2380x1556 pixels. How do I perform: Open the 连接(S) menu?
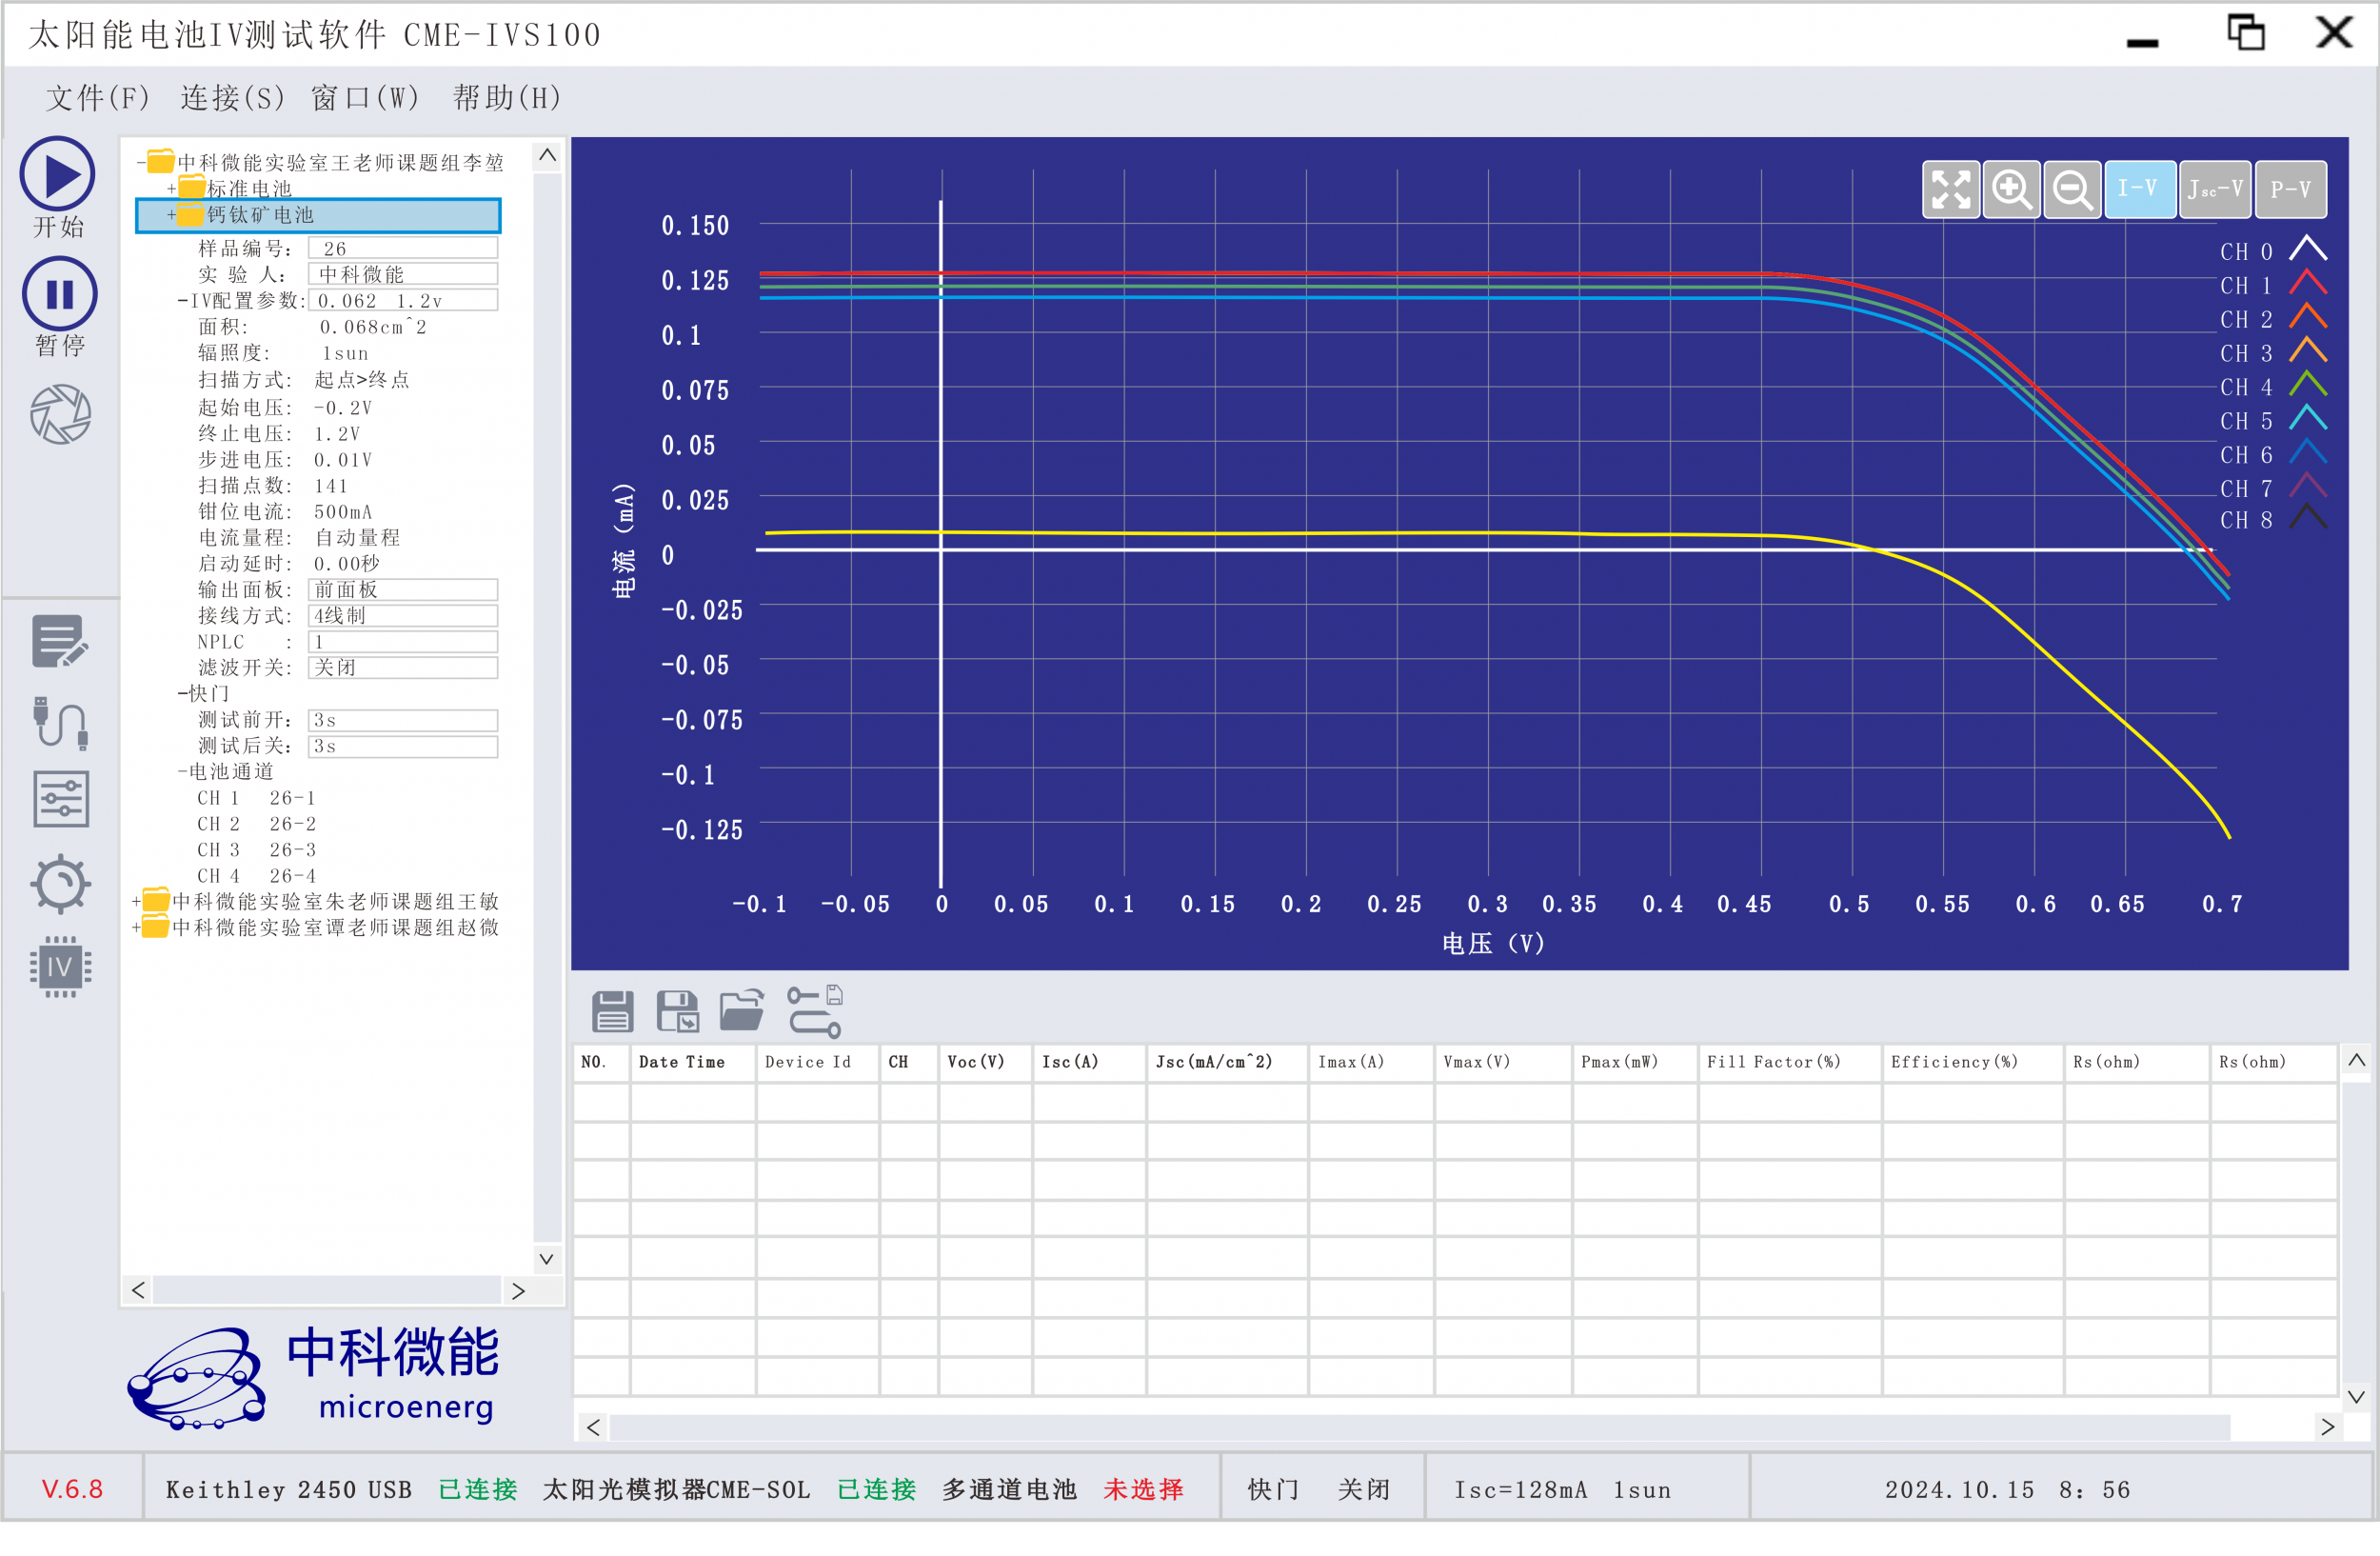click(232, 98)
